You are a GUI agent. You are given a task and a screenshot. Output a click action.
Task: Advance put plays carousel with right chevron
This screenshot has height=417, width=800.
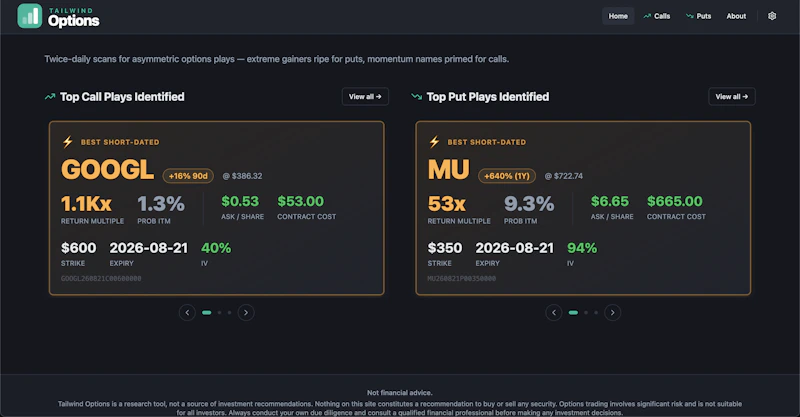[x=612, y=312]
